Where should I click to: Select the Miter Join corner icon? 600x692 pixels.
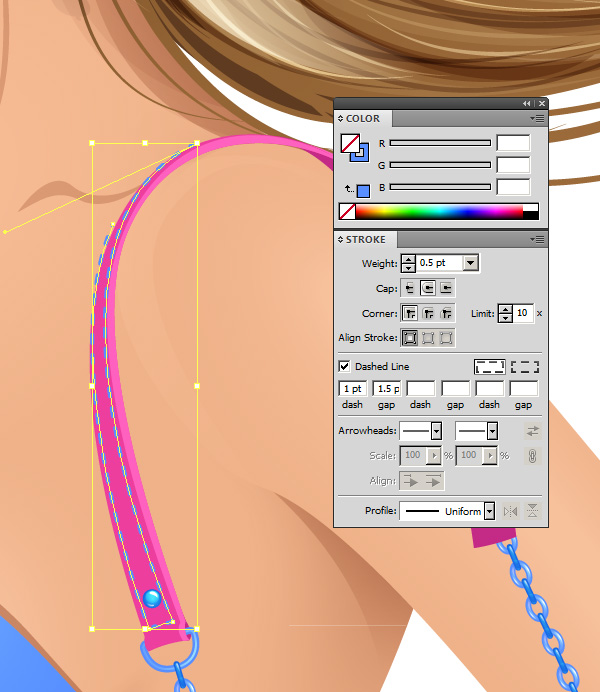pyautogui.click(x=408, y=313)
